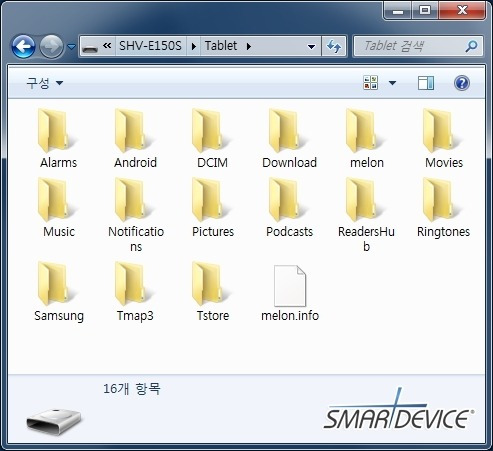Screen dimensions: 493x451
Task: Expand the arrow after Tablet
Action: (x=249, y=46)
